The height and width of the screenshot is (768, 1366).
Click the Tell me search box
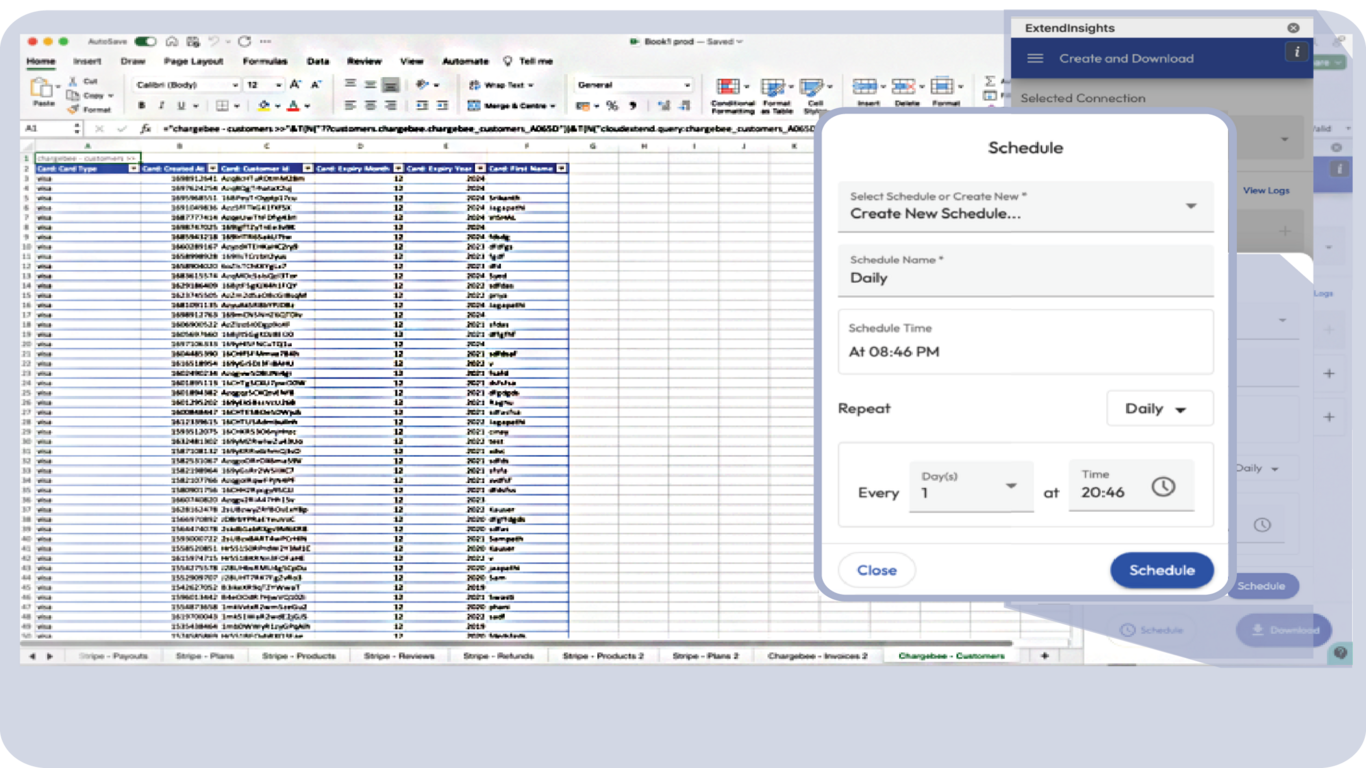[529, 61]
